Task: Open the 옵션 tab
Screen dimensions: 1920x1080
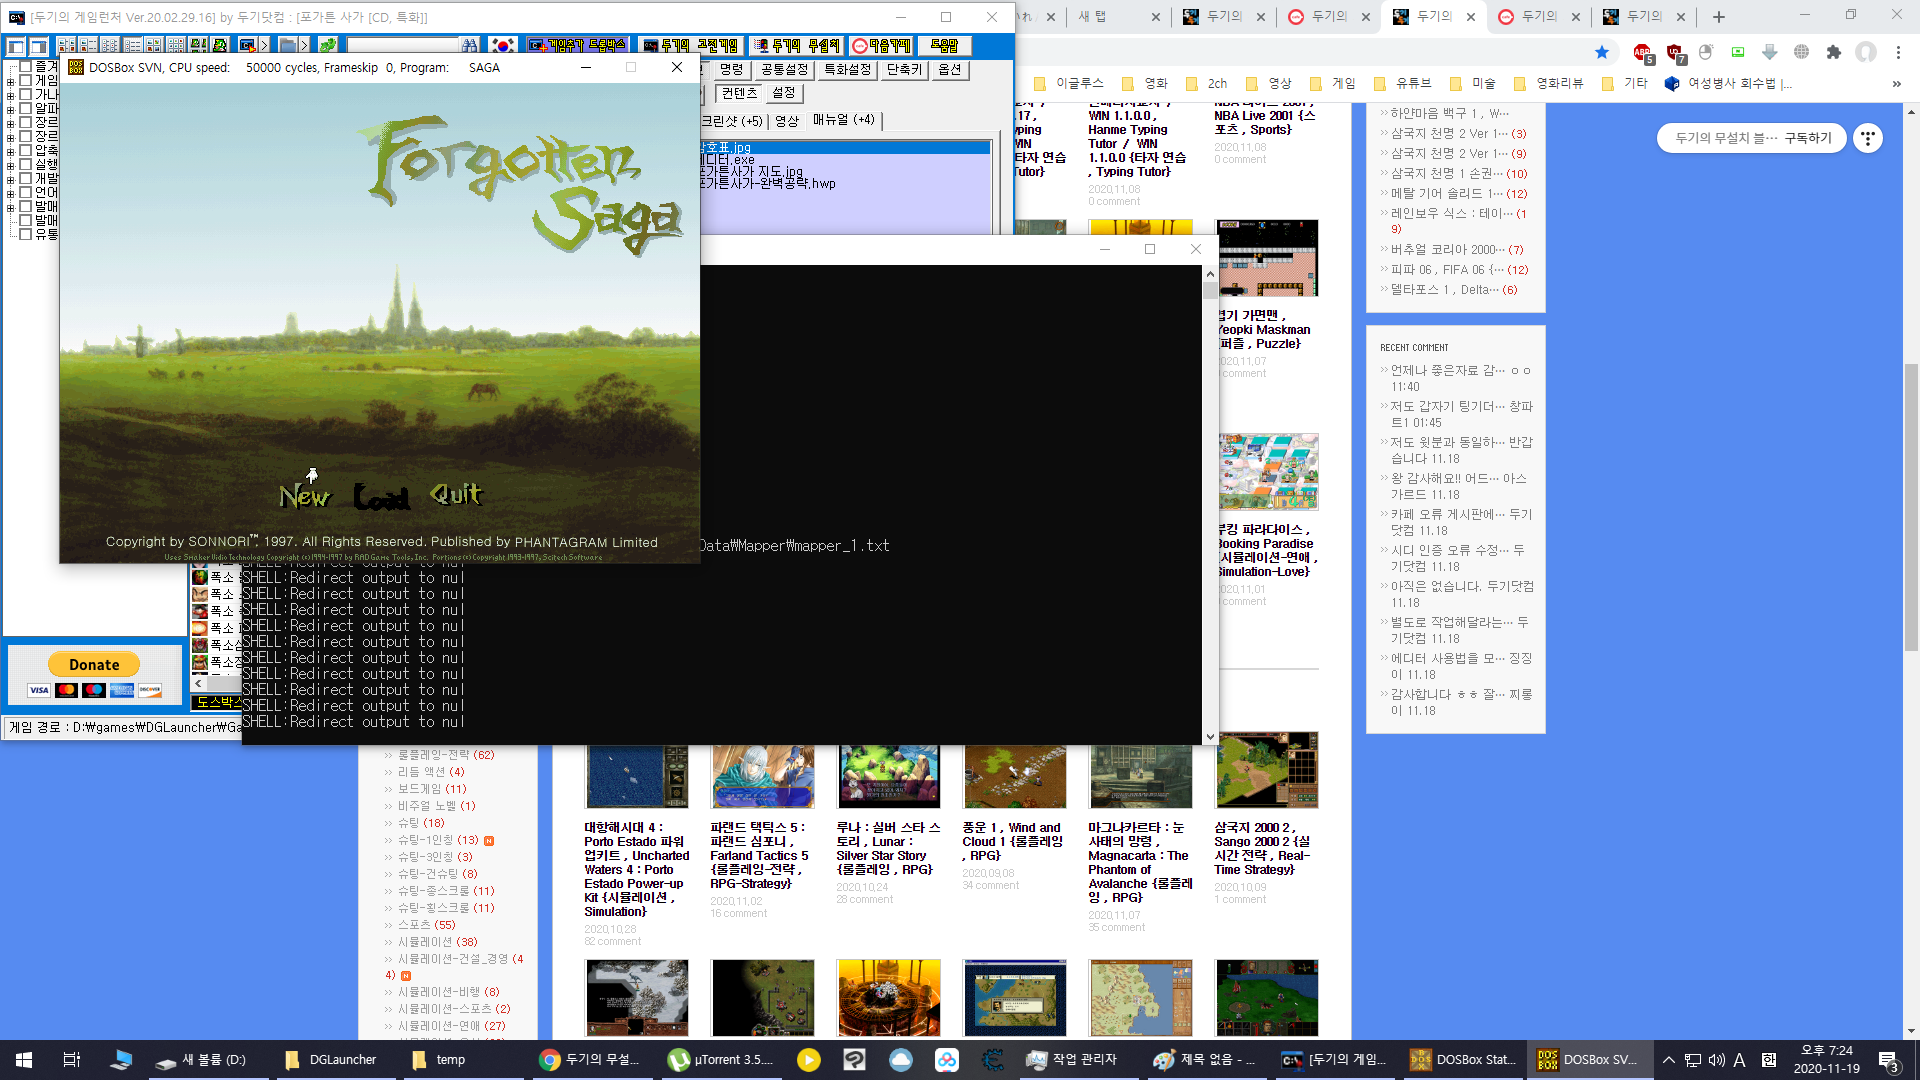Action: [949, 70]
